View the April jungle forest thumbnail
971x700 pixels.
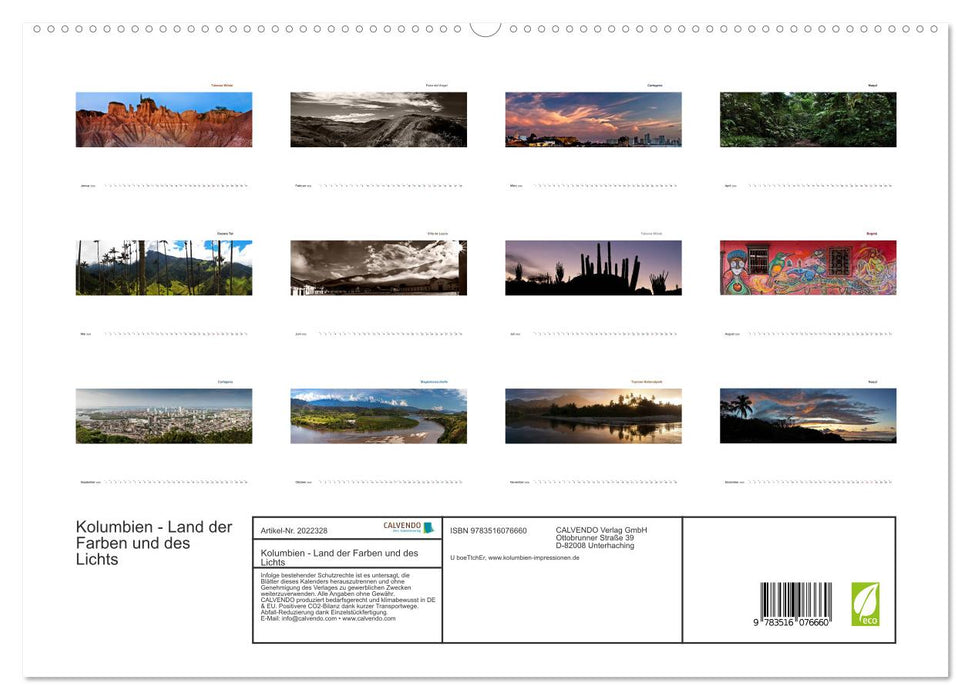(807, 119)
